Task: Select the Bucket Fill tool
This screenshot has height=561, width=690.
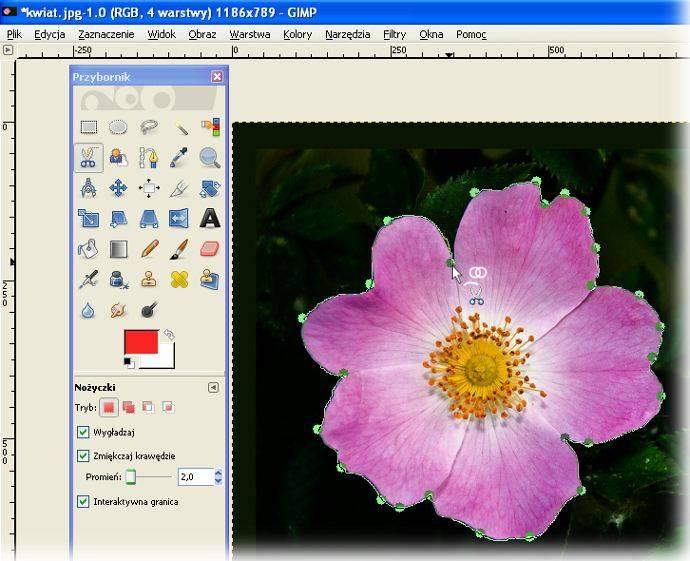Action: tap(89, 249)
